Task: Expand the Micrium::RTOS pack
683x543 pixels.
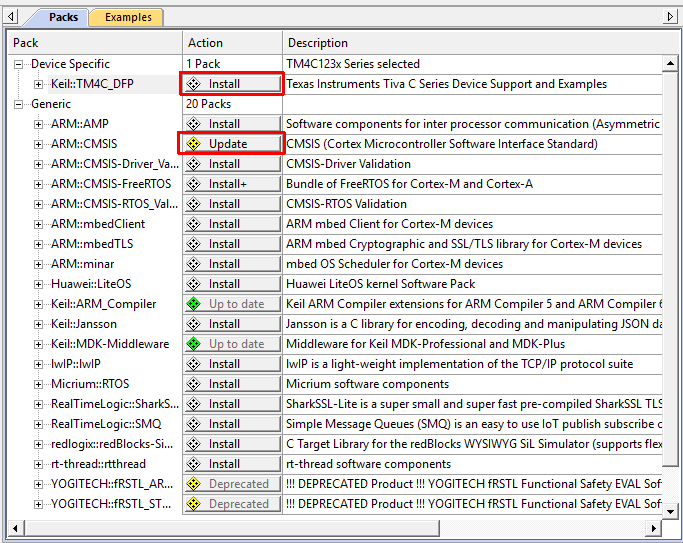Action: (x=38, y=384)
